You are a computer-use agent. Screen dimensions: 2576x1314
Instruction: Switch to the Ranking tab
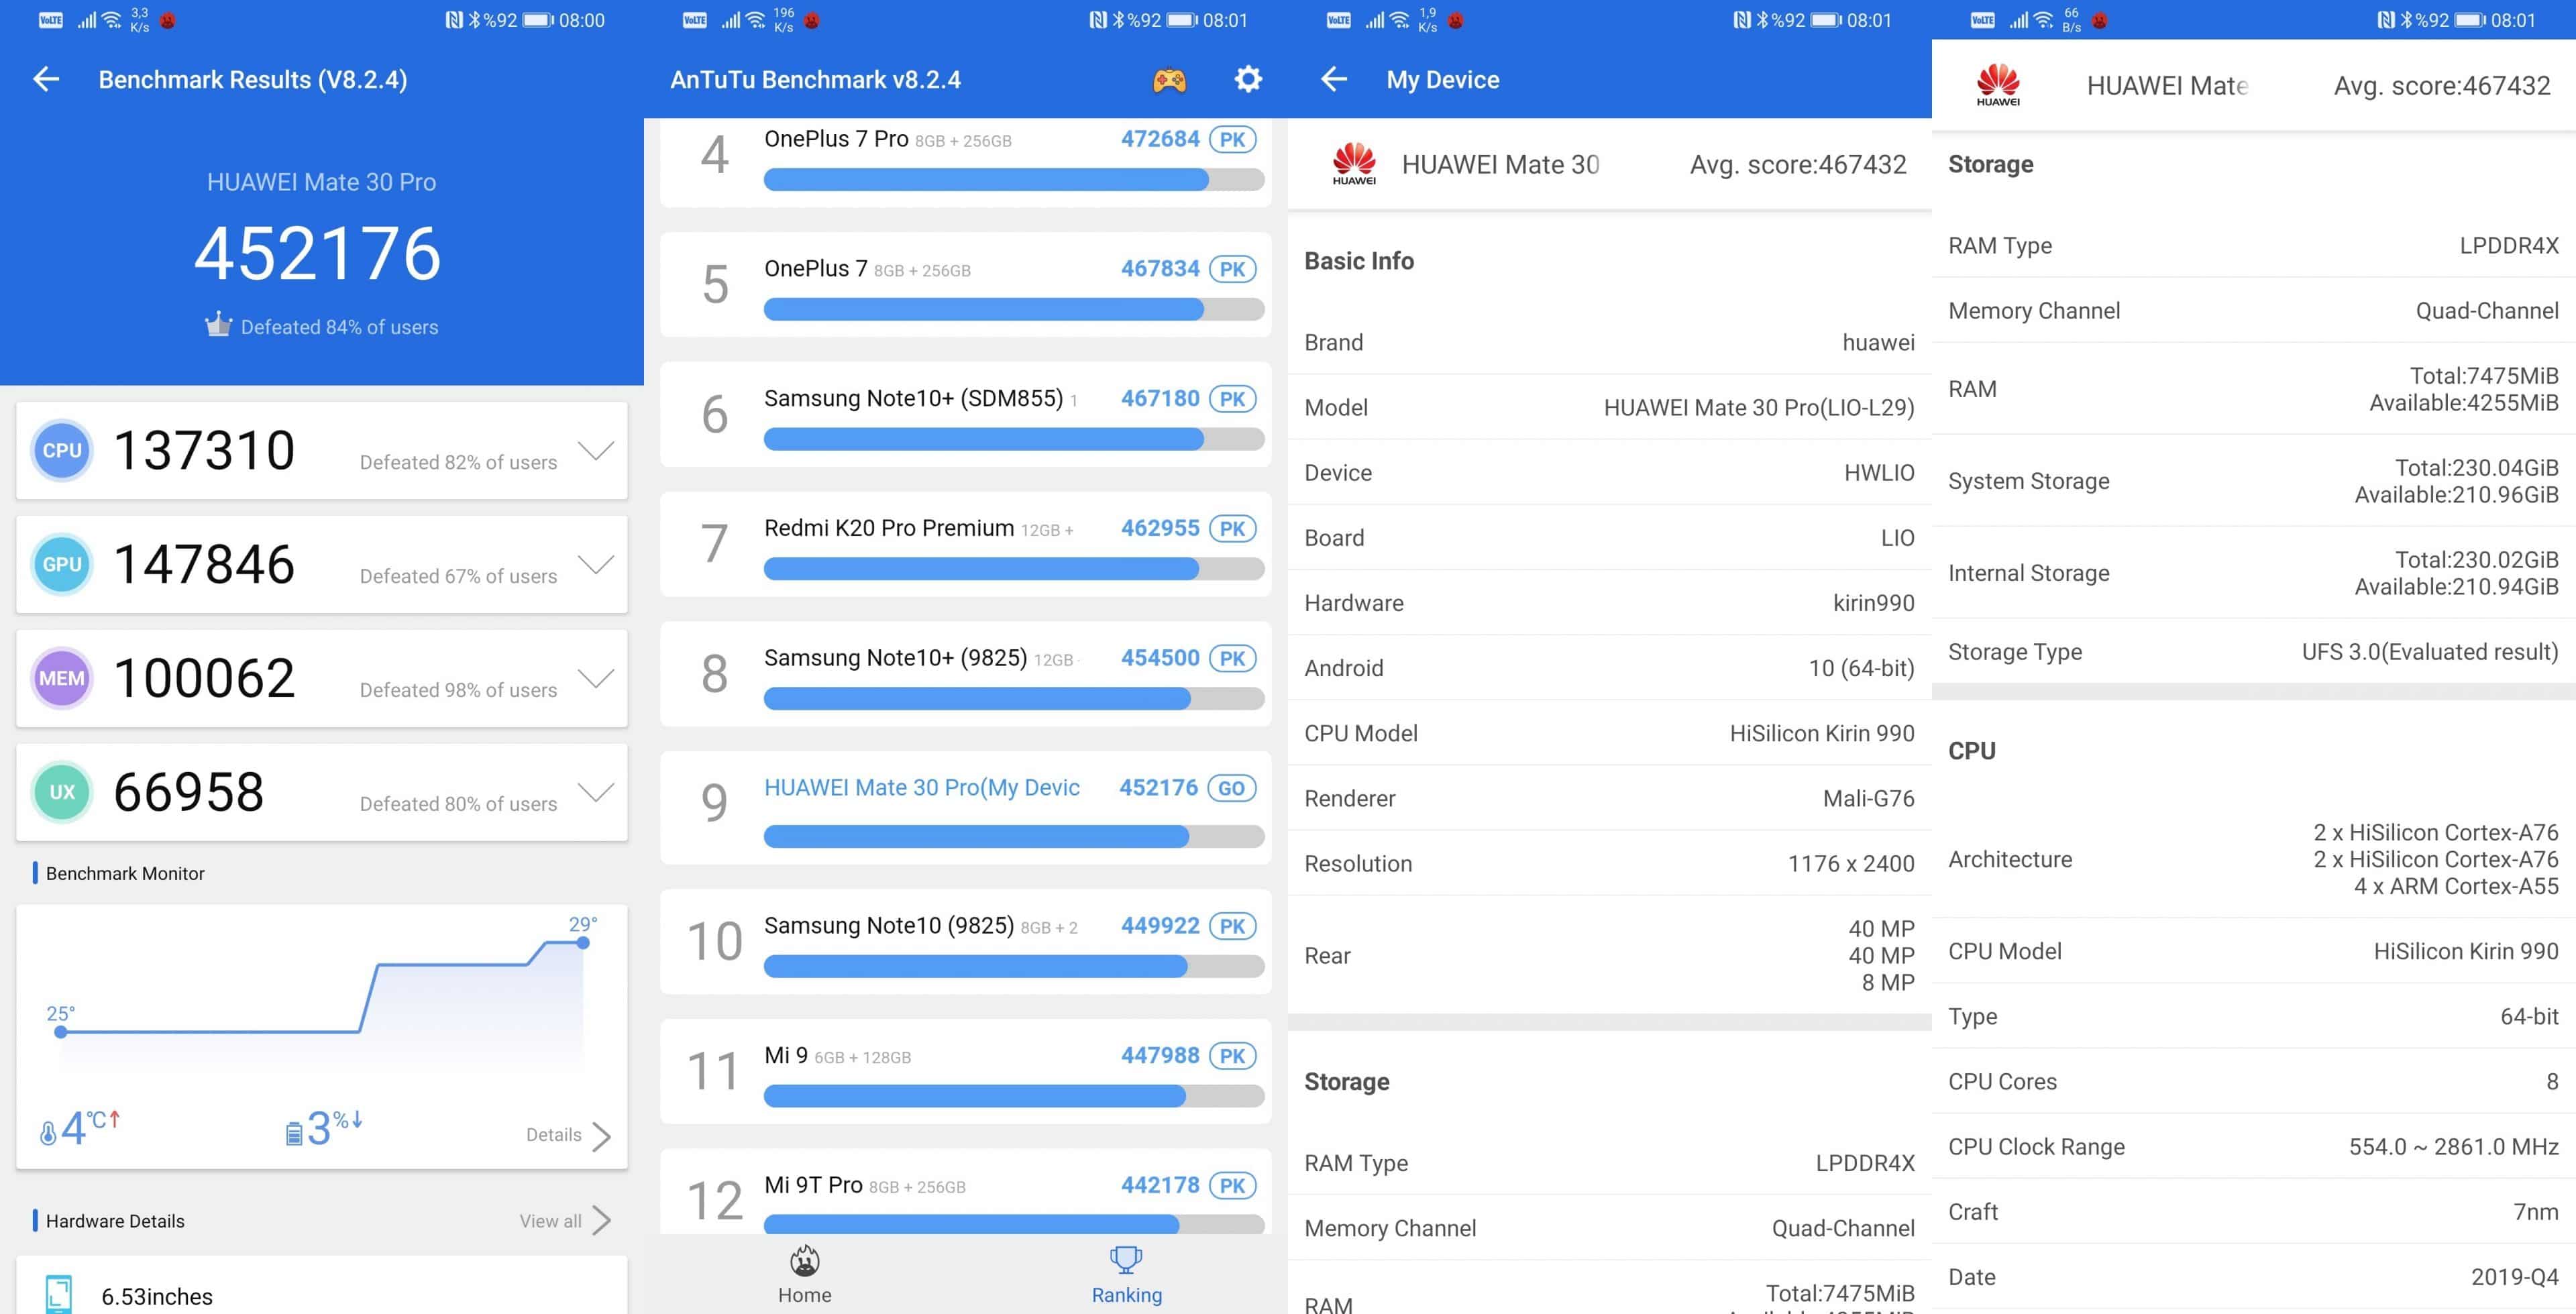click(x=1126, y=1275)
